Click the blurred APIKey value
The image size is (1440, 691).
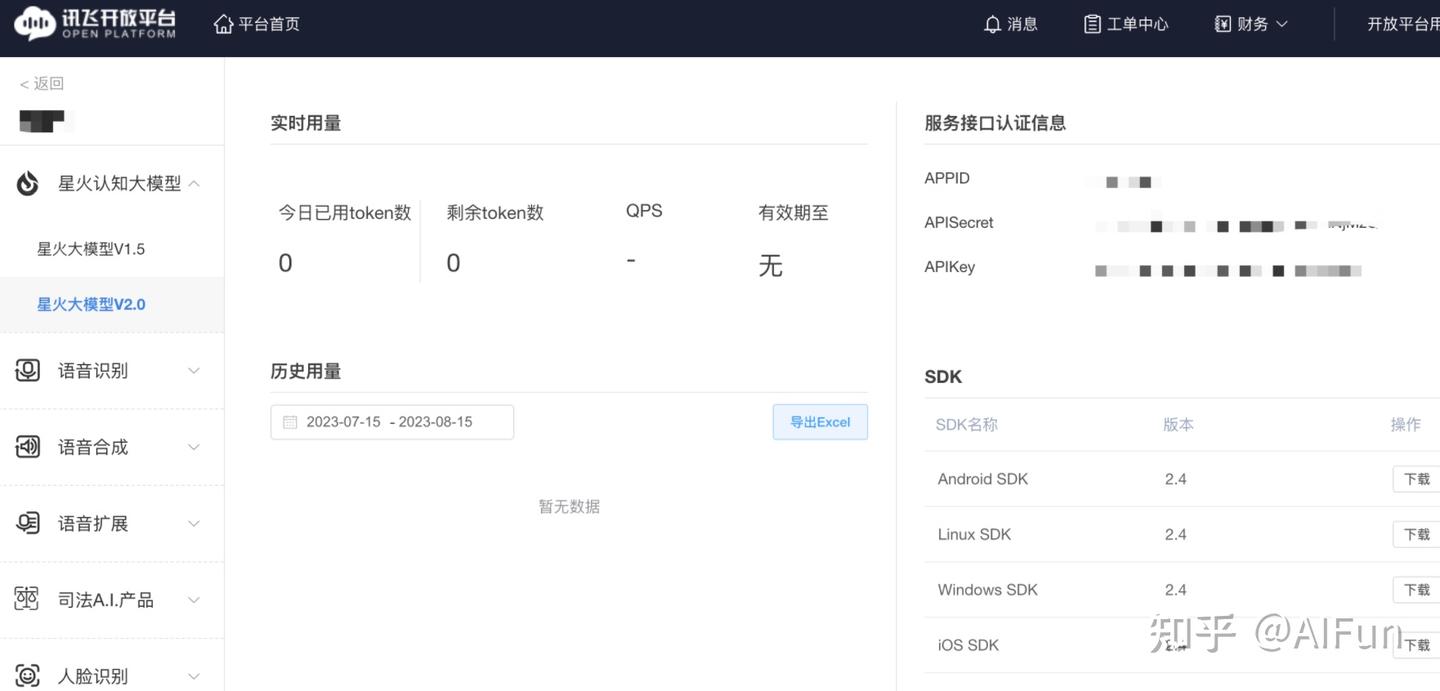click(1228, 270)
